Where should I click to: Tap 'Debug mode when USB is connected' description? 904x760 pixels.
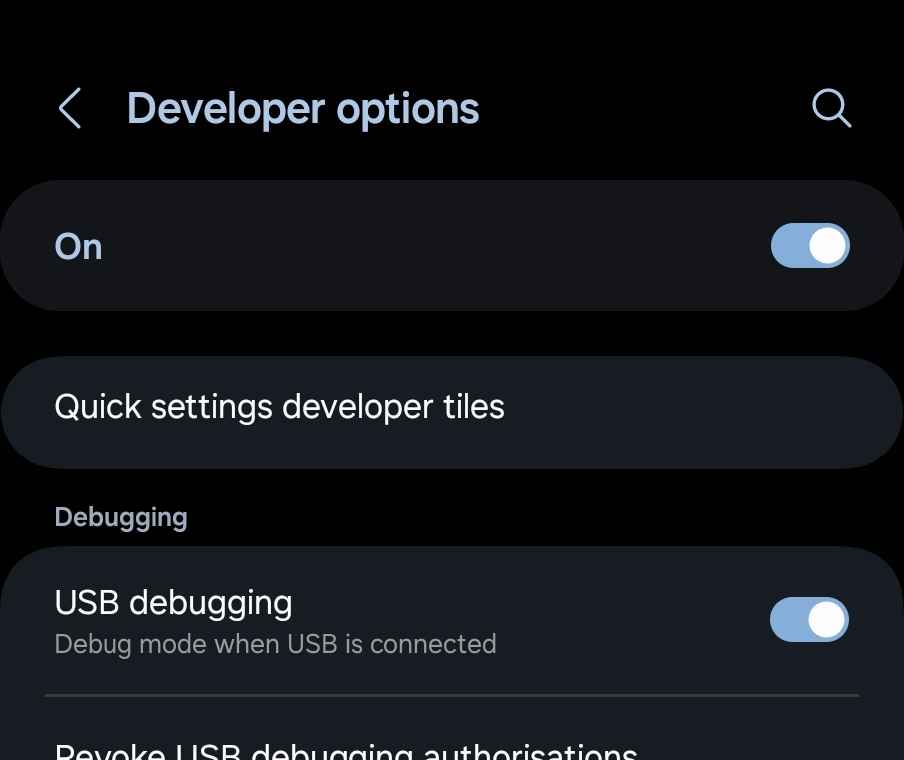tap(276, 645)
